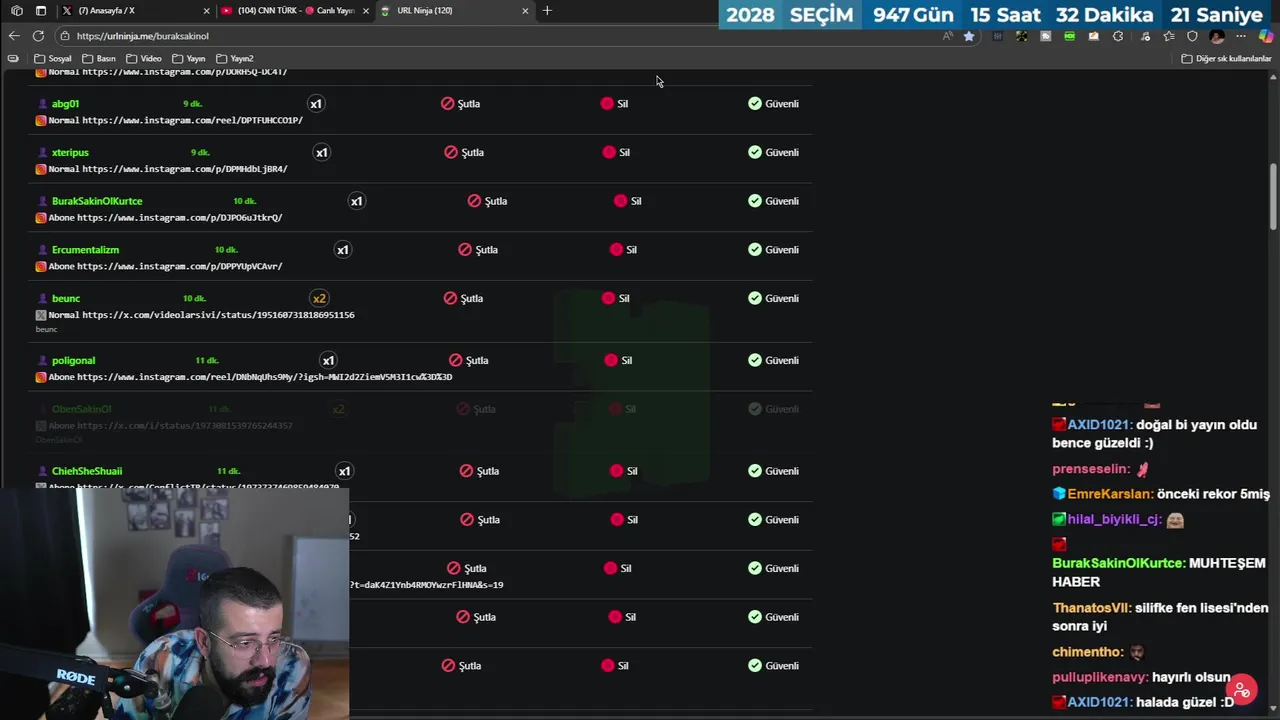The height and width of the screenshot is (720, 1280).
Task: Click Sil on beunc row
Action: (x=615, y=298)
